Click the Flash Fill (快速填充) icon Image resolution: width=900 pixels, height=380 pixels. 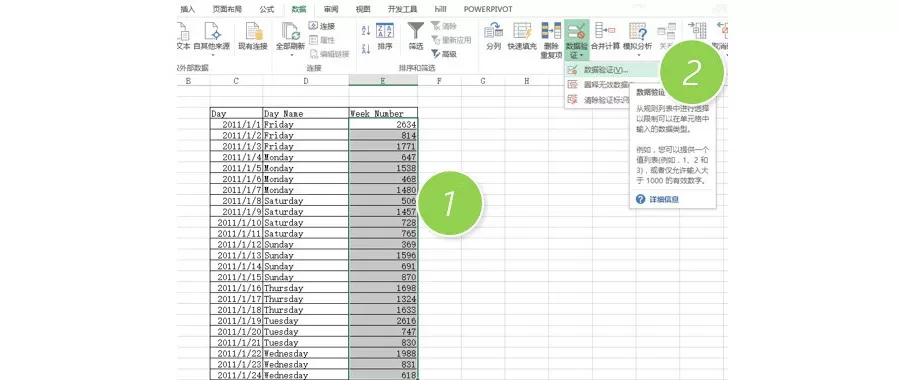pos(522,36)
